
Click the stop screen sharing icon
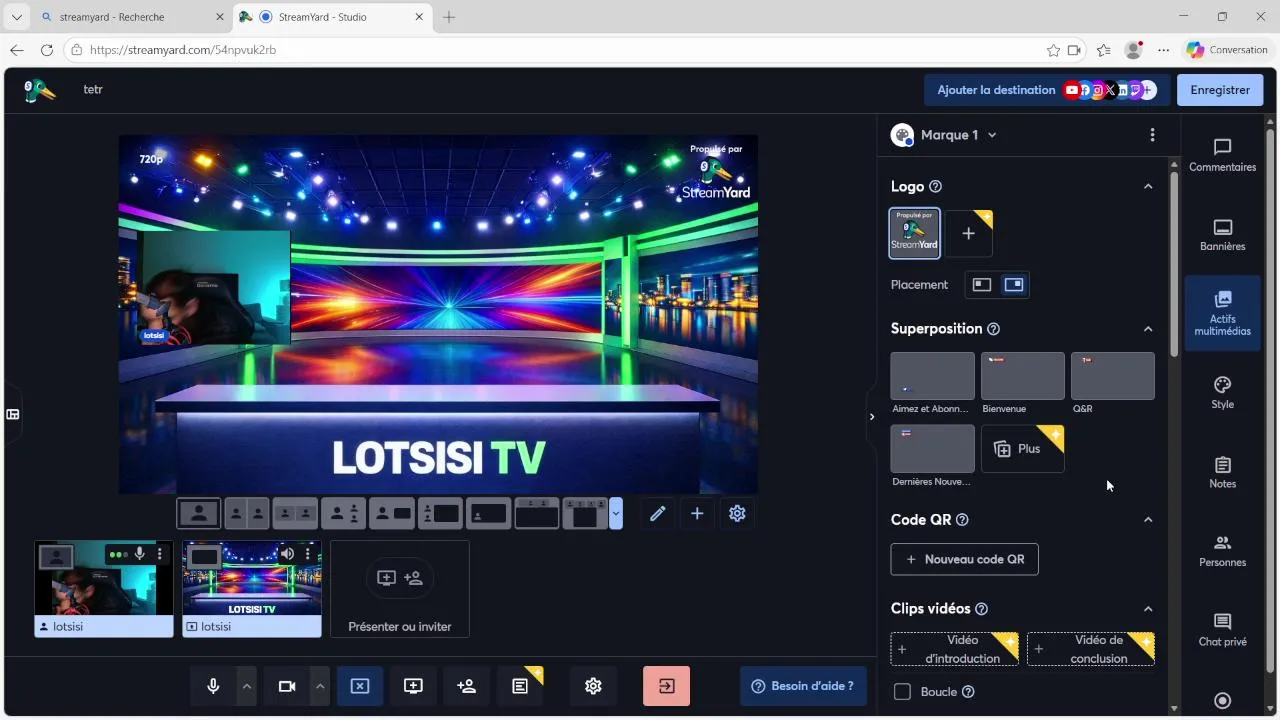click(x=360, y=686)
